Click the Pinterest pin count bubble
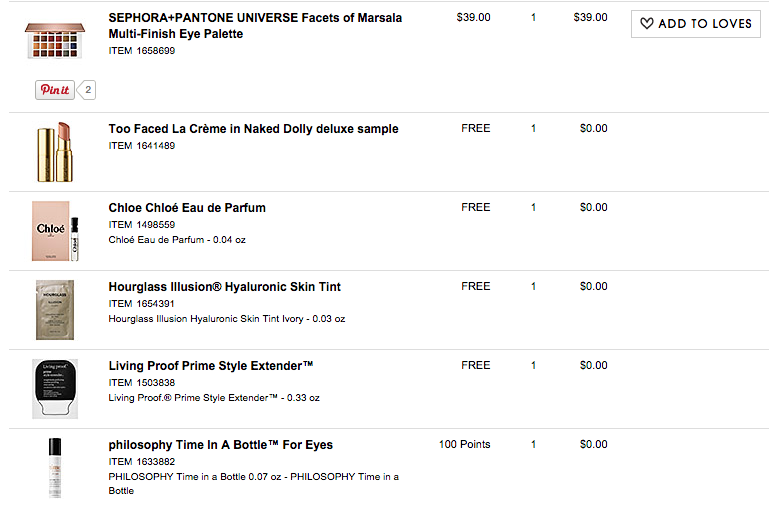The image size is (772, 525). point(87,90)
